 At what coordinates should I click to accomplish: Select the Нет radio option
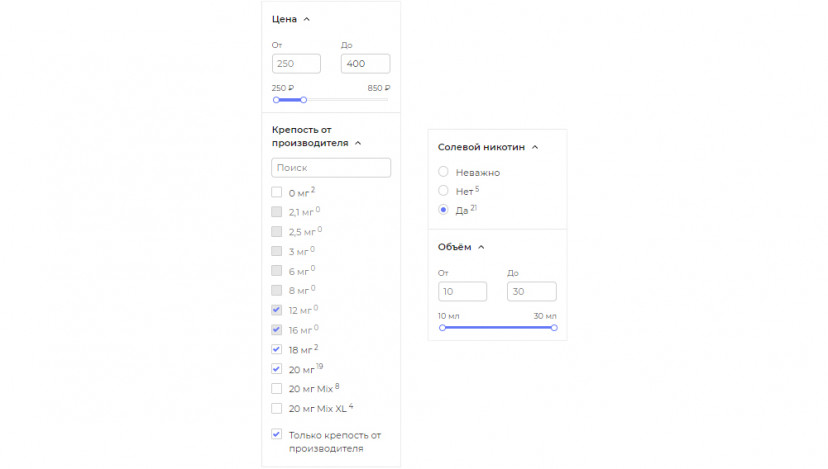(443, 191)
